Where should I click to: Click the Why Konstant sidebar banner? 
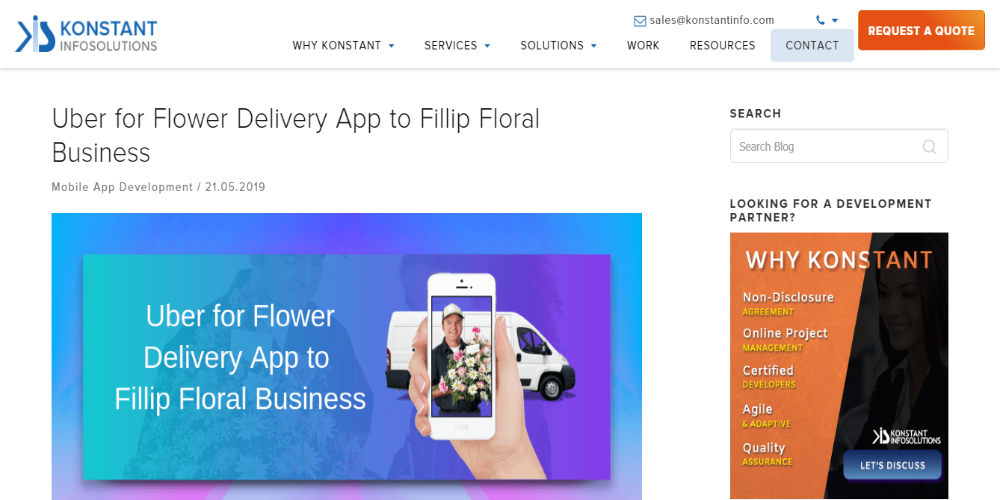click(839, 365)
